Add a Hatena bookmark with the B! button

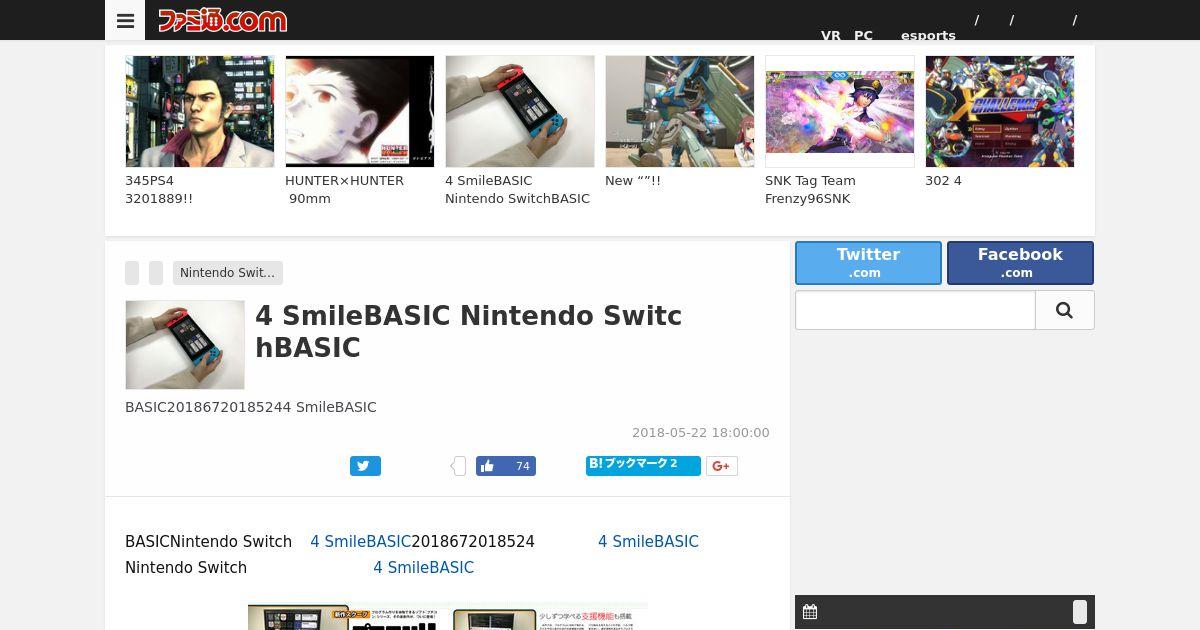pyautogui.click(x=643, y=465)
